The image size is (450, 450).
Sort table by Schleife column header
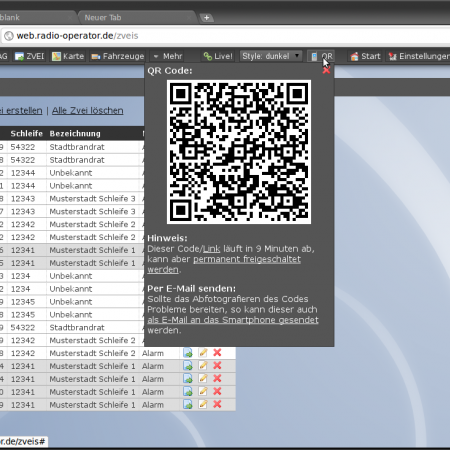tap(27, 134)
